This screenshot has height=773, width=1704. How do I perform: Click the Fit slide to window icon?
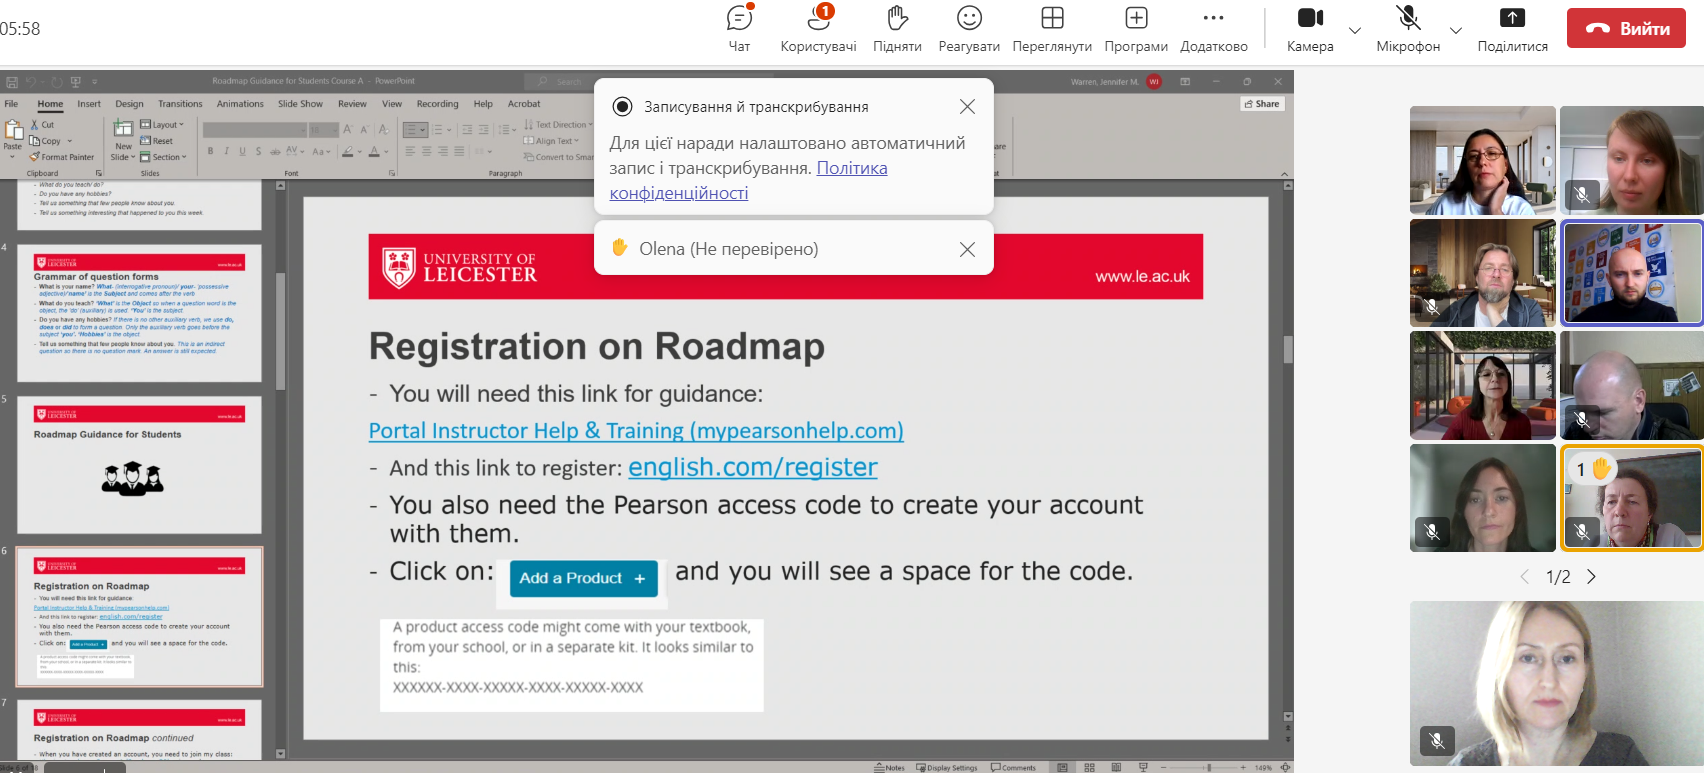click(x=1285, y=768)
